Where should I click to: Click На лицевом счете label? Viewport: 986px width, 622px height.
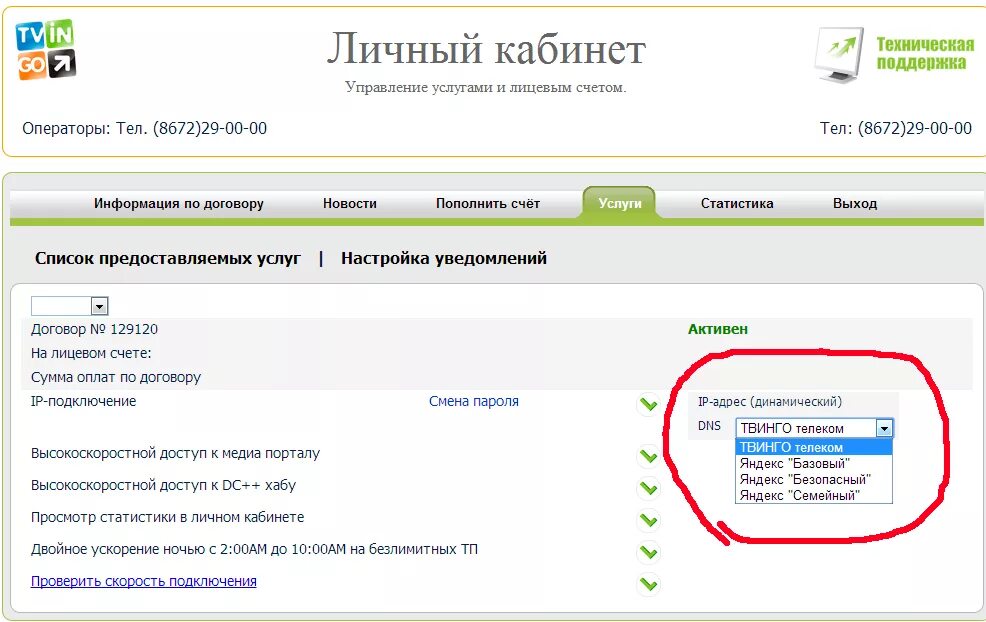[x=91, y=353]
